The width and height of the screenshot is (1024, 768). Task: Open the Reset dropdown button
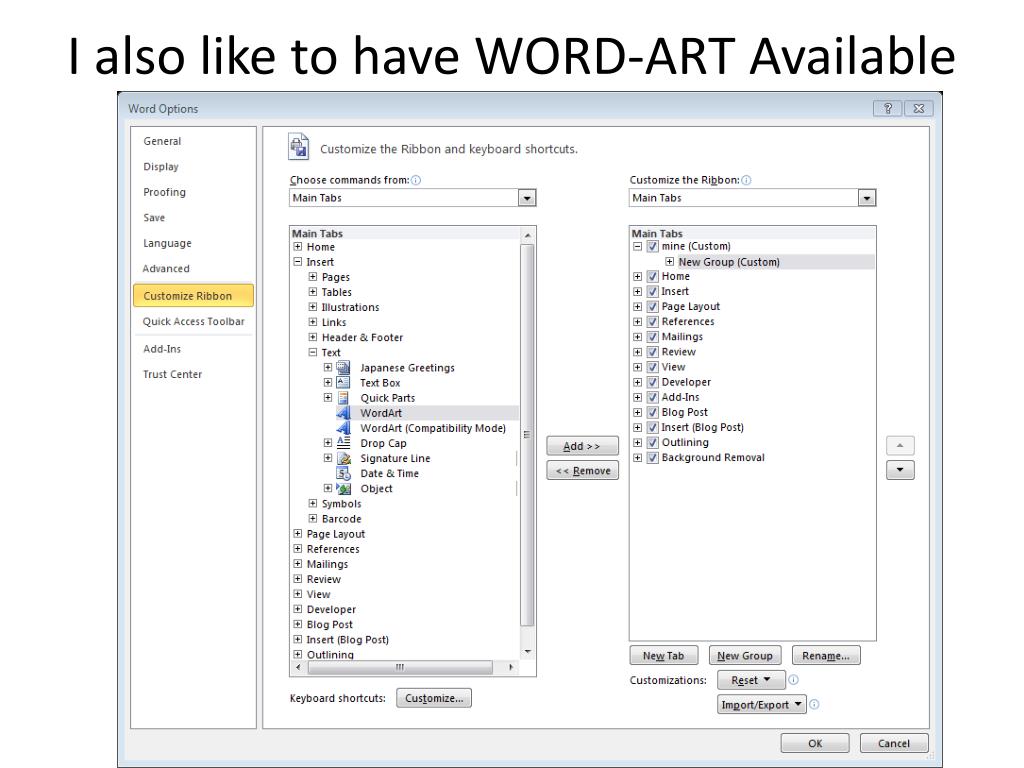tap(750, 680)
